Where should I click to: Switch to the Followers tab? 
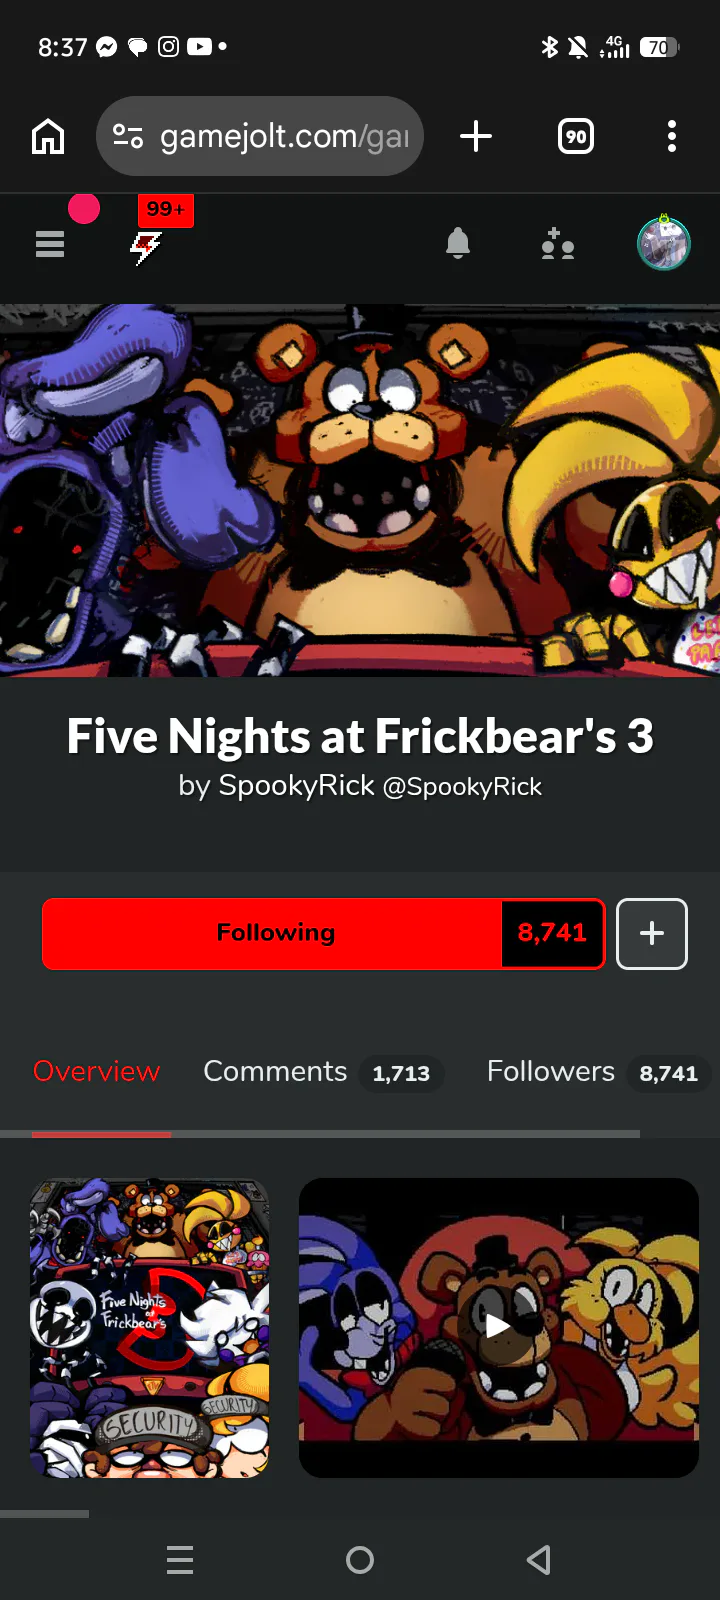[x=597, y=1072]
